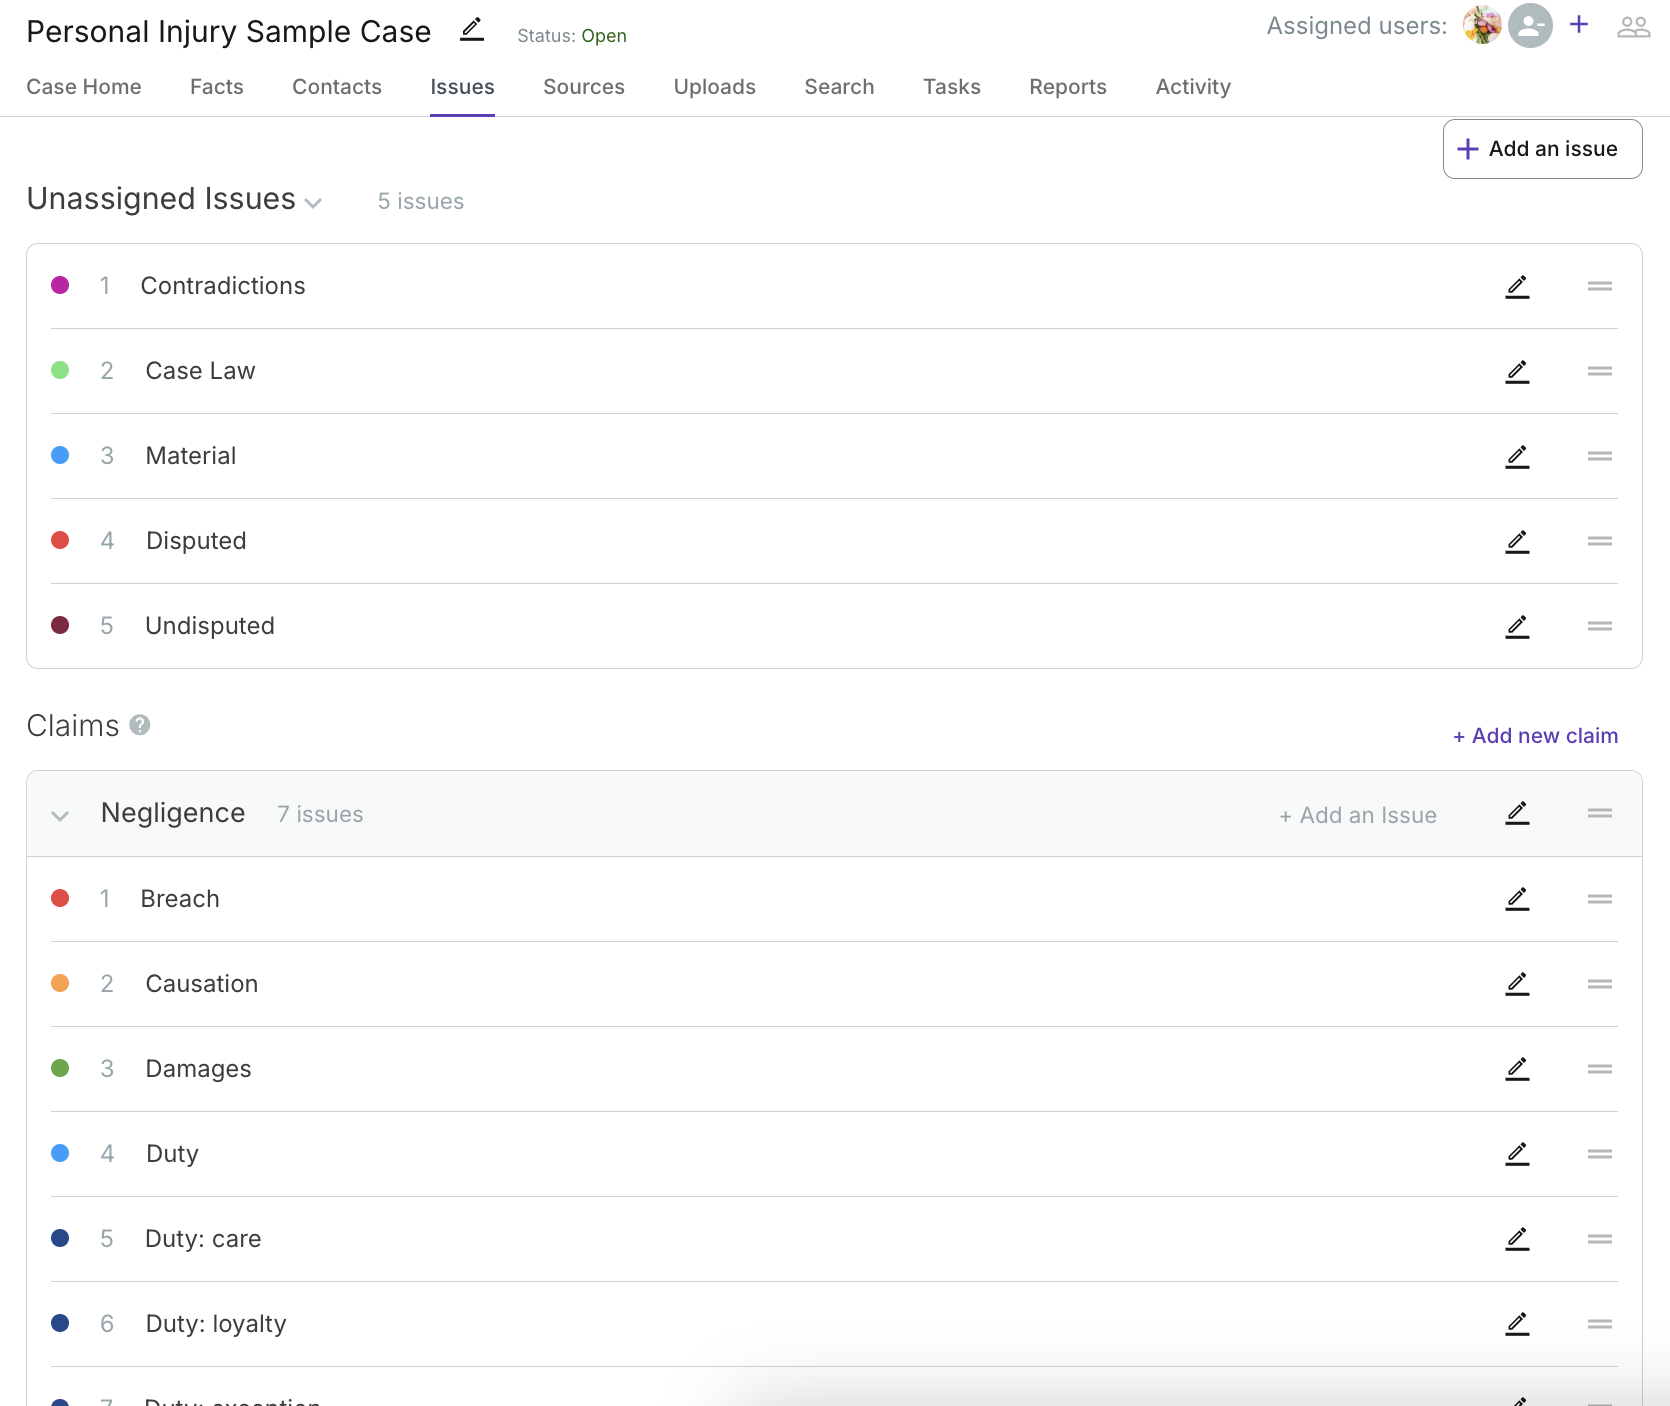The width and height of the screenshot is (1670, 1406).
Task: Click the drag handle on the Material row
Action: click(1599, 456)
